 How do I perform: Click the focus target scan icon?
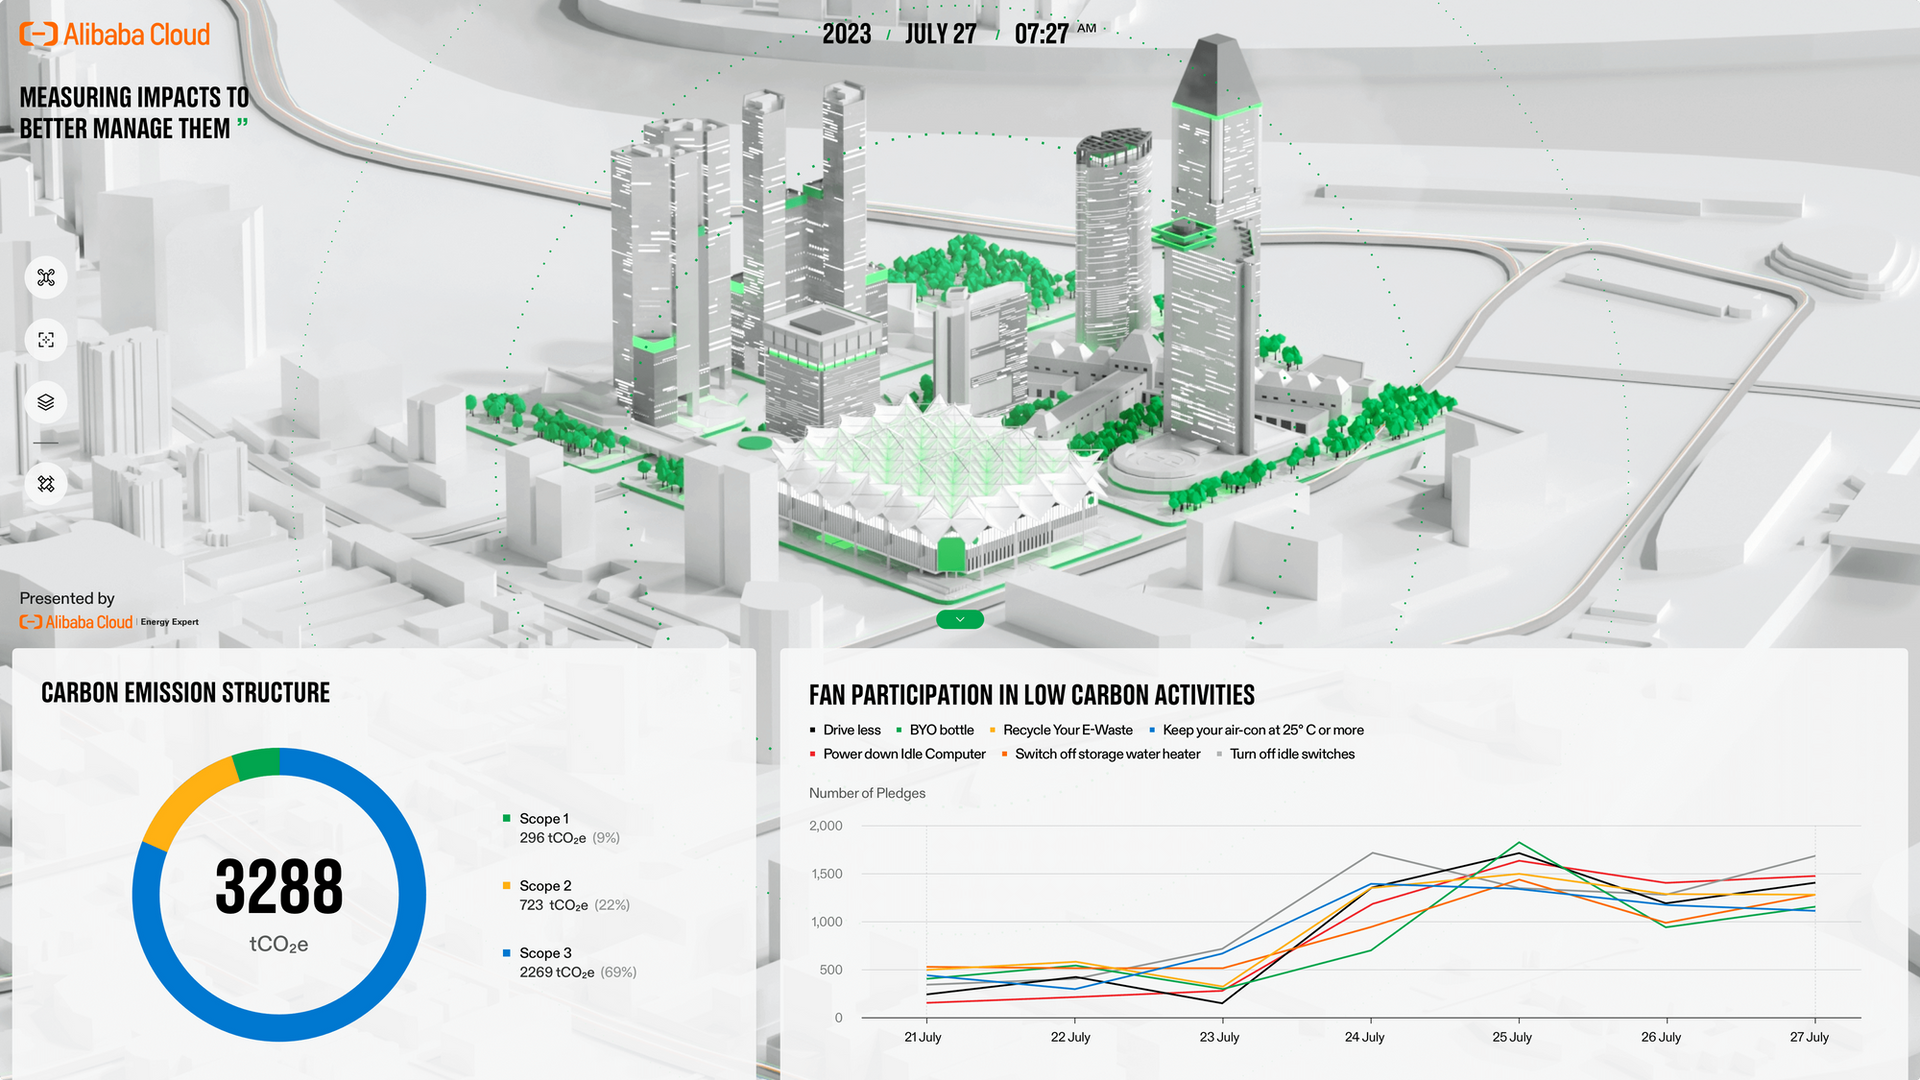[x=46, y=340]
